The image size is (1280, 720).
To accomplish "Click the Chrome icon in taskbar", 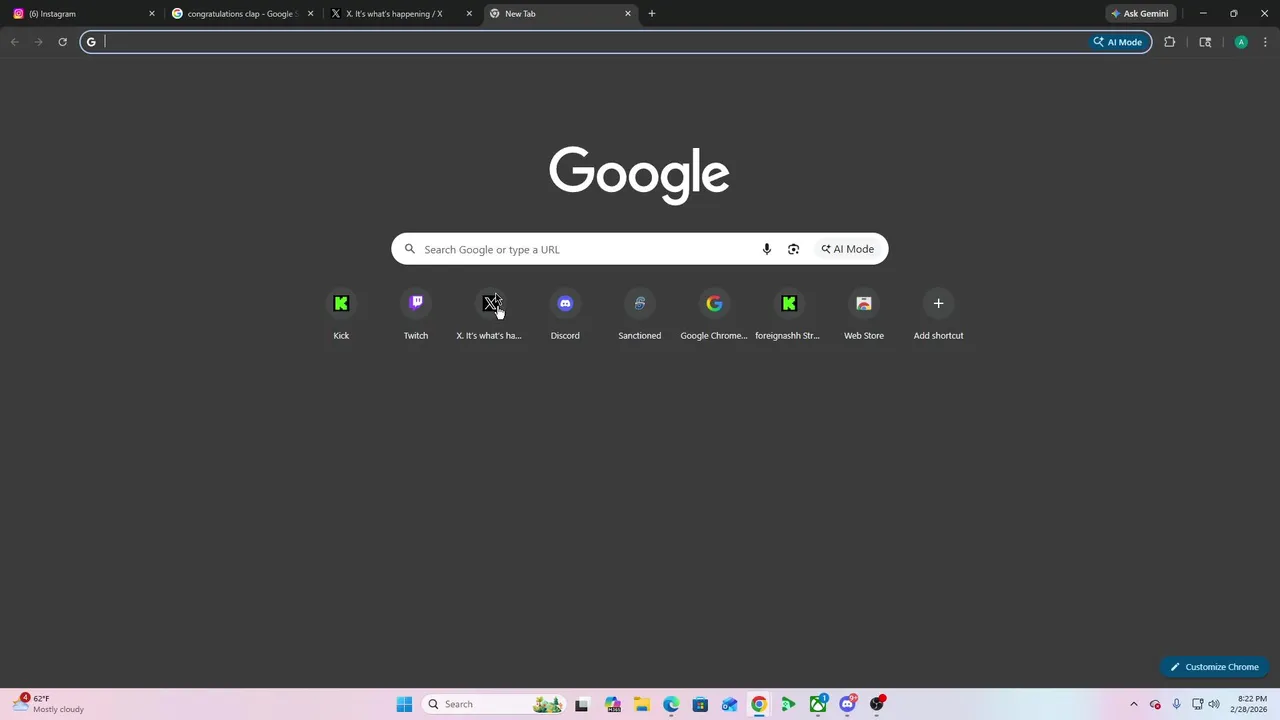I will click(759, 704).
